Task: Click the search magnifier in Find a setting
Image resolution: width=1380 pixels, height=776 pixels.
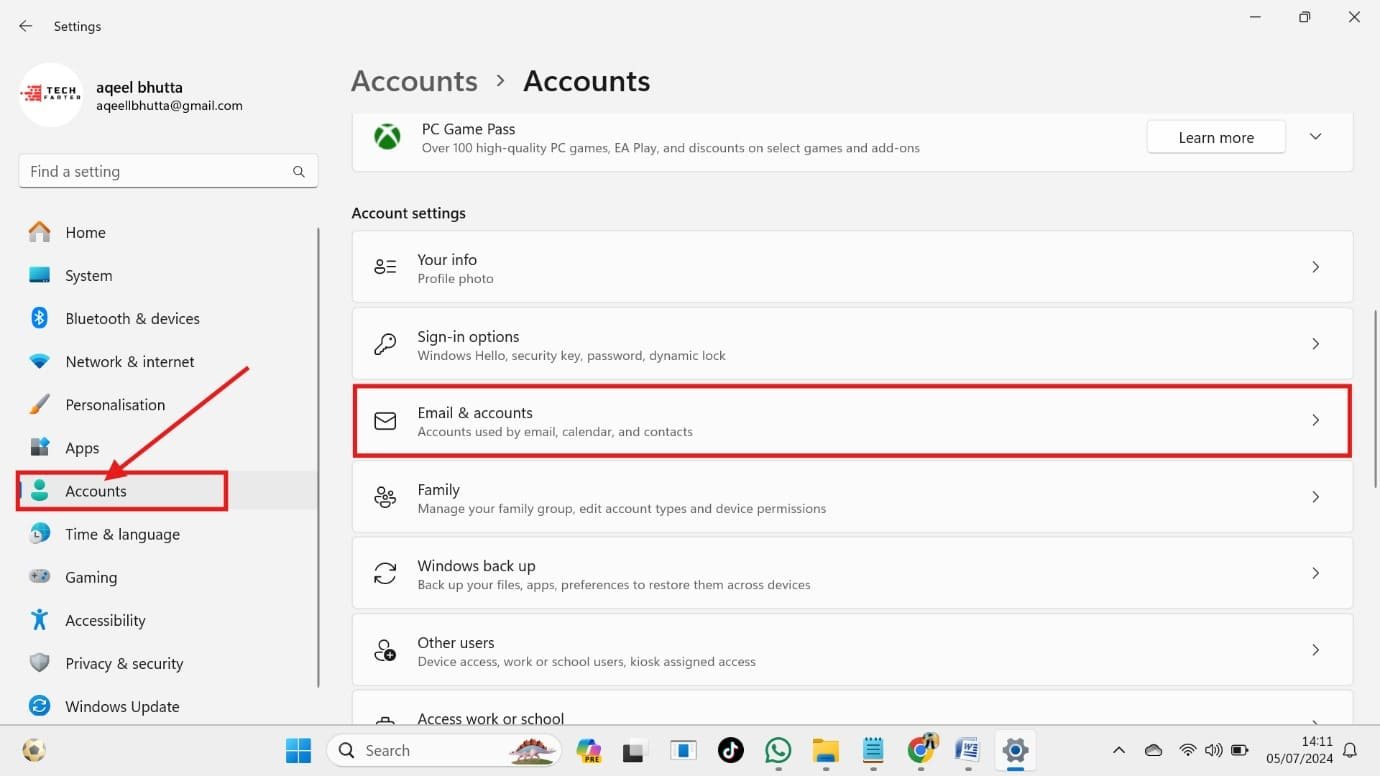Action: tap(298, 172)
